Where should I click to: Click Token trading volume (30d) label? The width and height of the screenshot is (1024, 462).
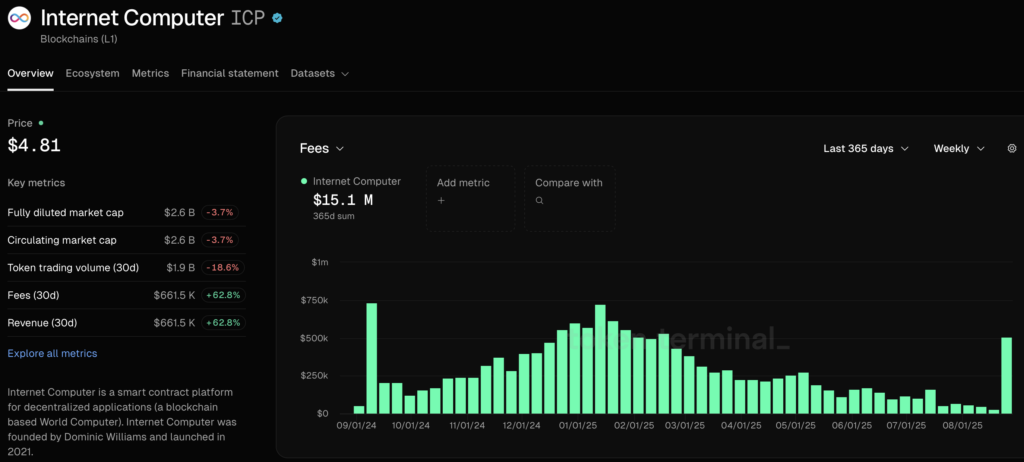click(x=73, y=267)
